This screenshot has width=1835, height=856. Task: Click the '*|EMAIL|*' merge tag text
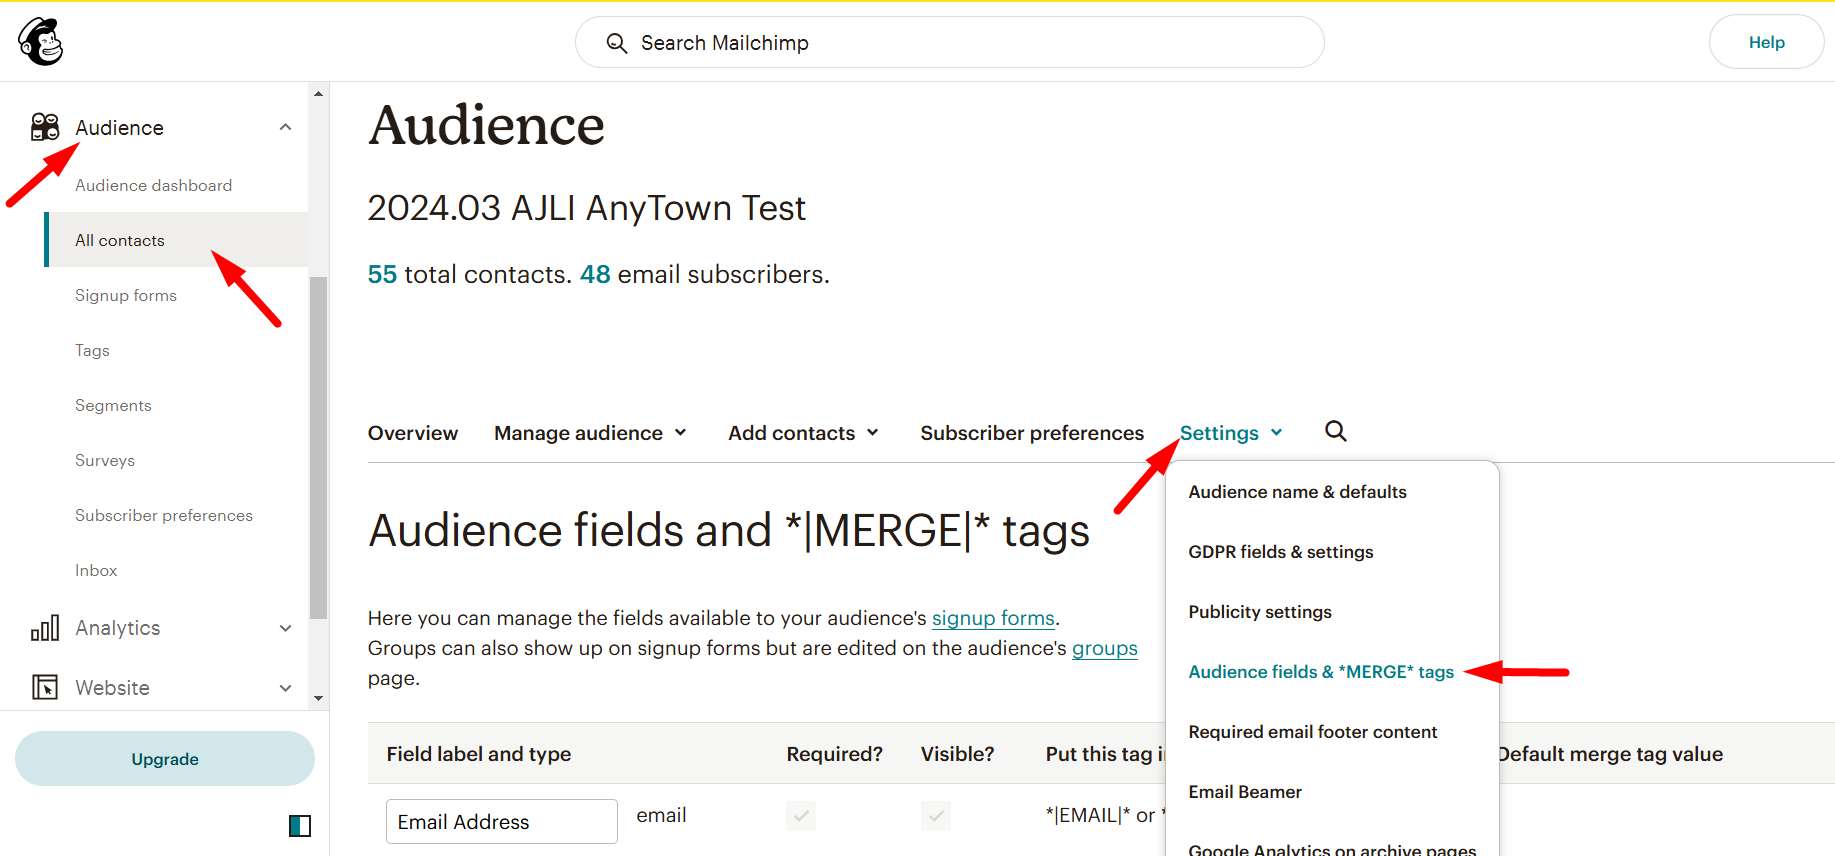(x=1088, y=815)
